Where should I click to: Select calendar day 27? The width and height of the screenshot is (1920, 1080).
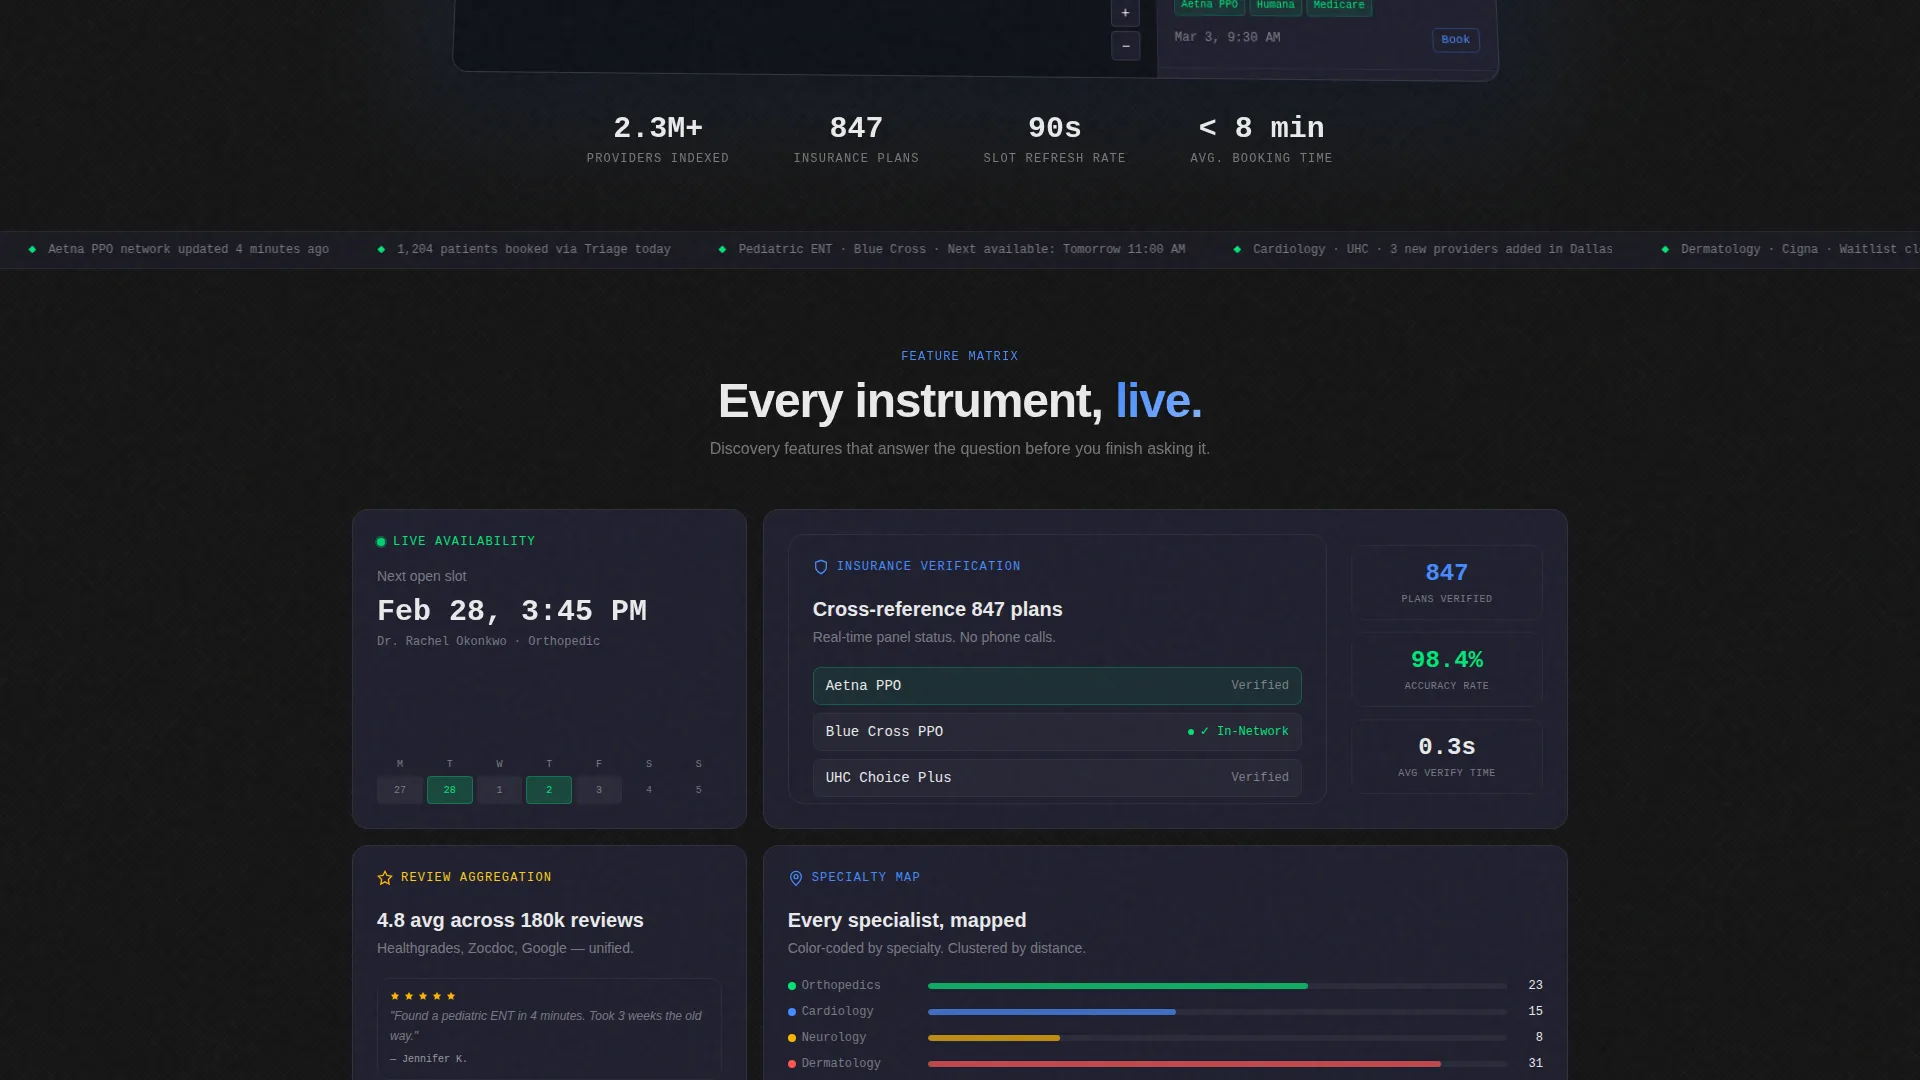point(400,790)
